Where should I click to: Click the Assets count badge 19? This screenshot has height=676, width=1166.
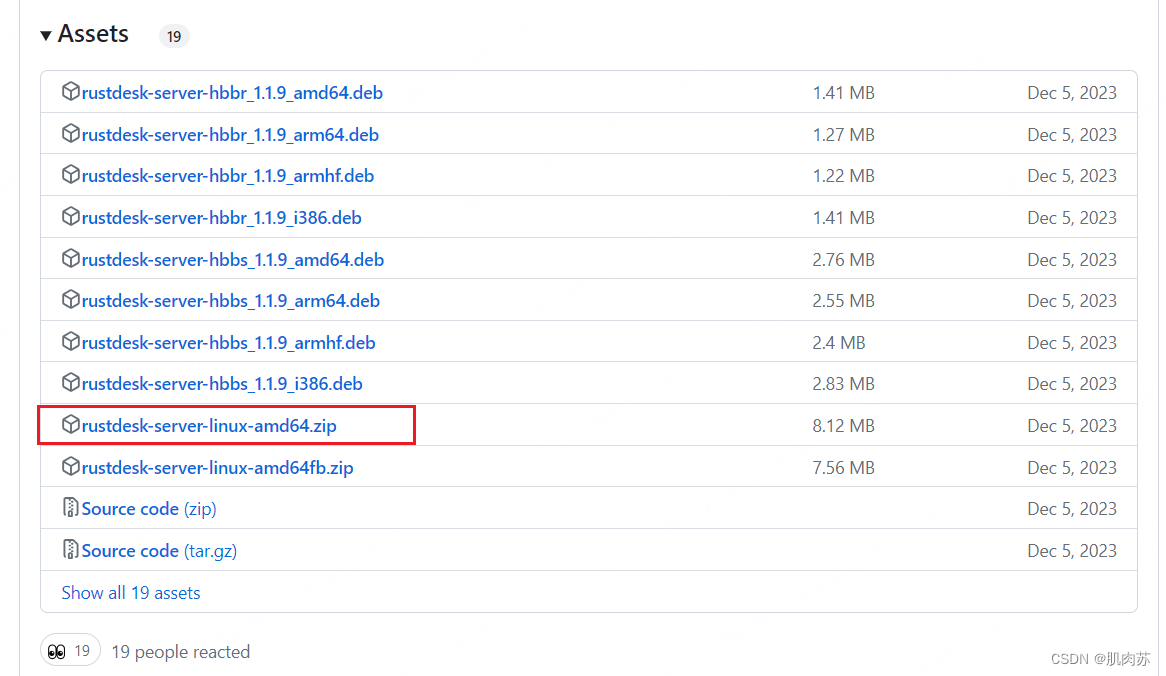click(x=174, y=36)
